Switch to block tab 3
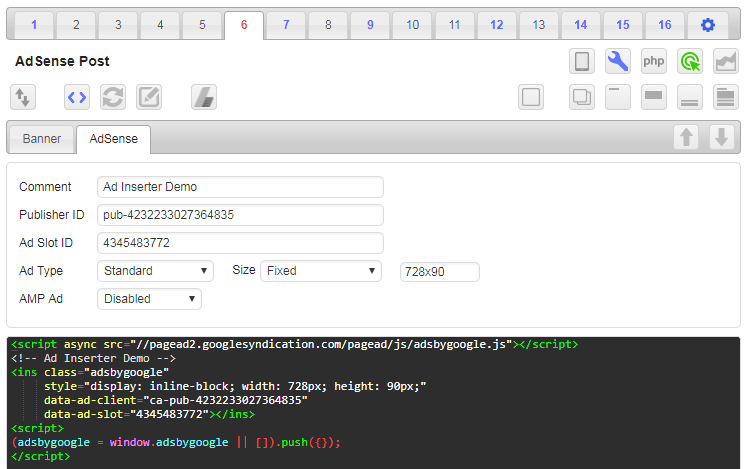The image size is (746, 469). point(118,25)
